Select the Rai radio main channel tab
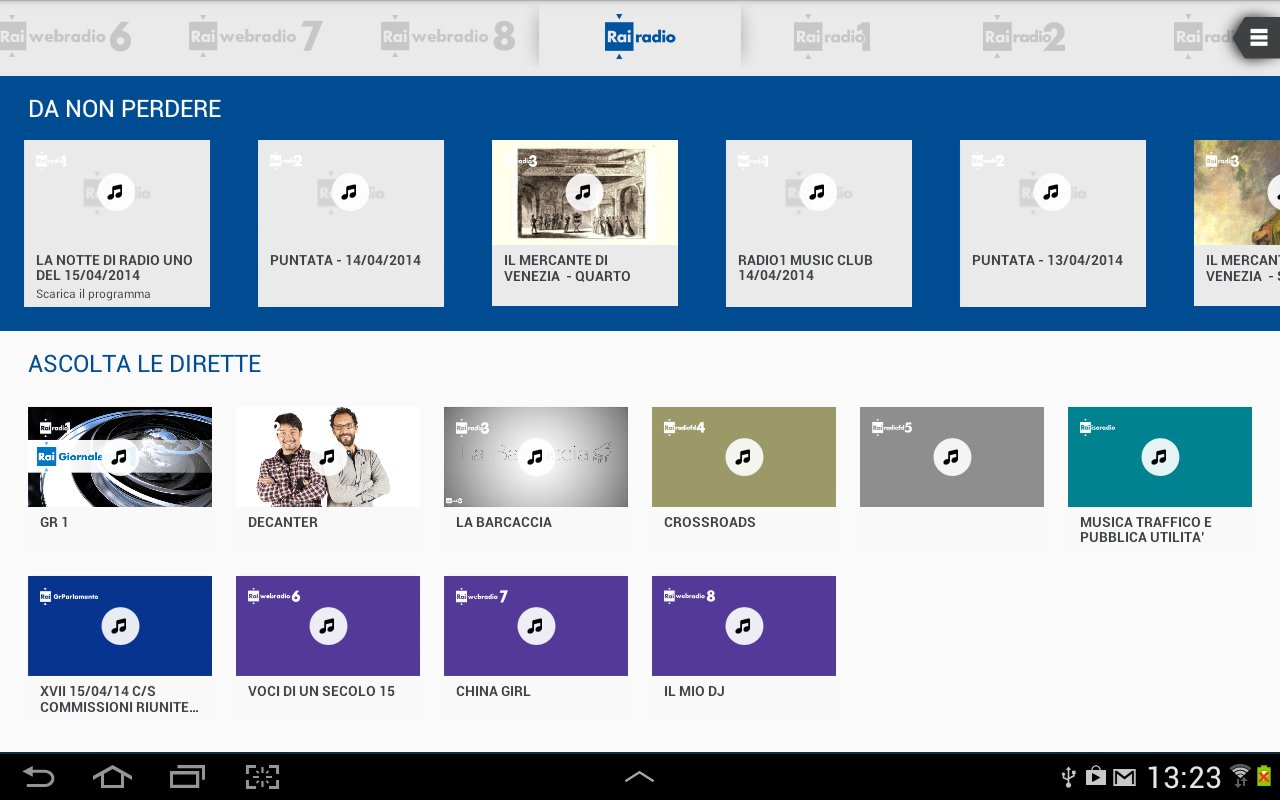This screenshot has height=800, width=1280. click(640, 37)
